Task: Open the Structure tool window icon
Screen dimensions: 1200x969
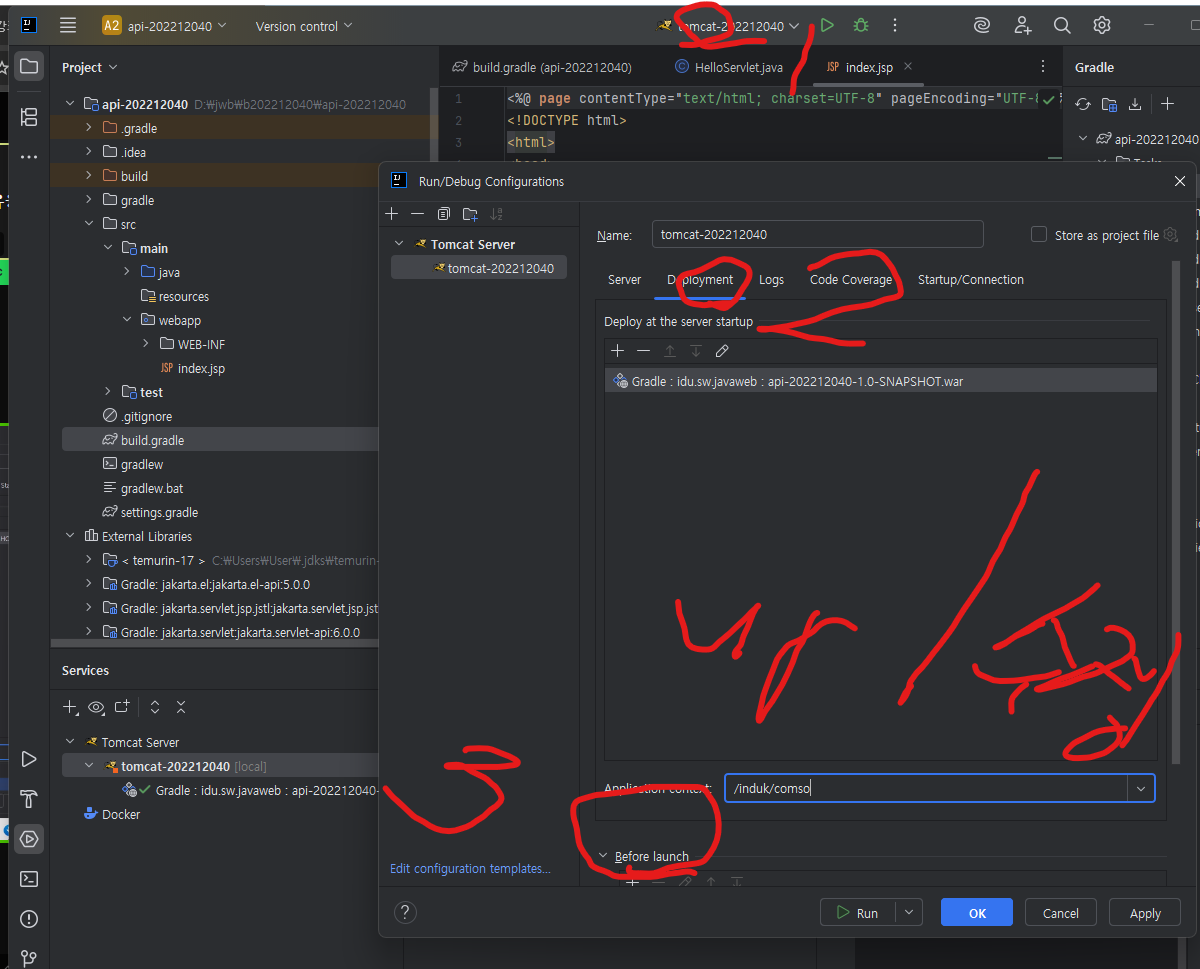Action: click(29, 117)
